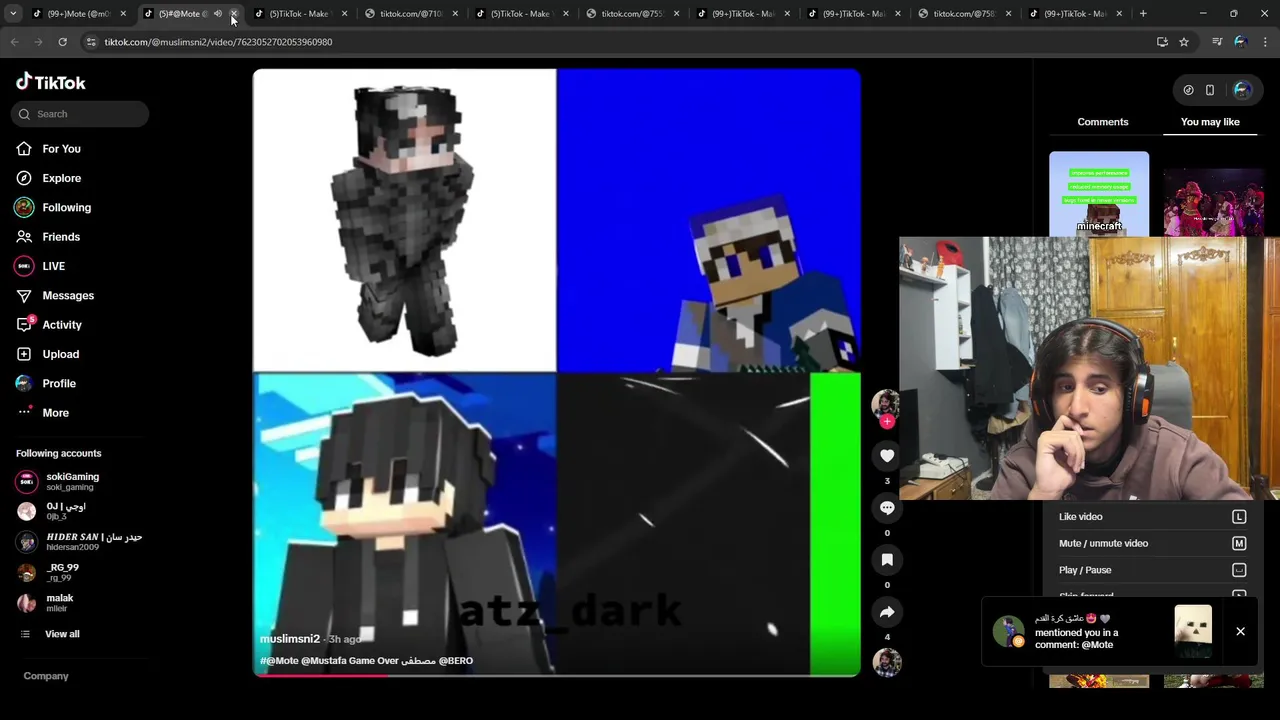This screenshot has width=1280, height=720.
Task: Click the Mute / unmute video M key
Action: 1239,543
